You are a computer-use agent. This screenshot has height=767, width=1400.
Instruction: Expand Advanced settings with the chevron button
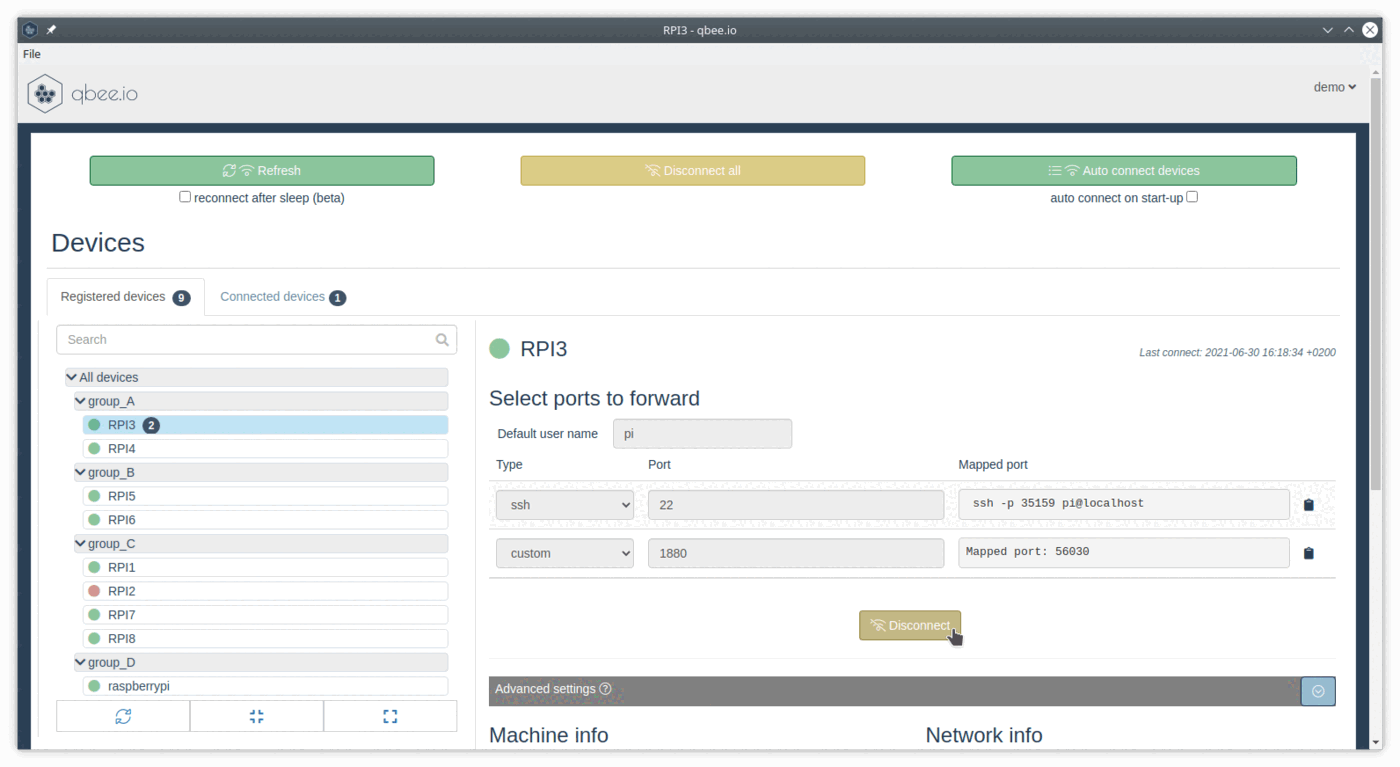pos(1318,691)
